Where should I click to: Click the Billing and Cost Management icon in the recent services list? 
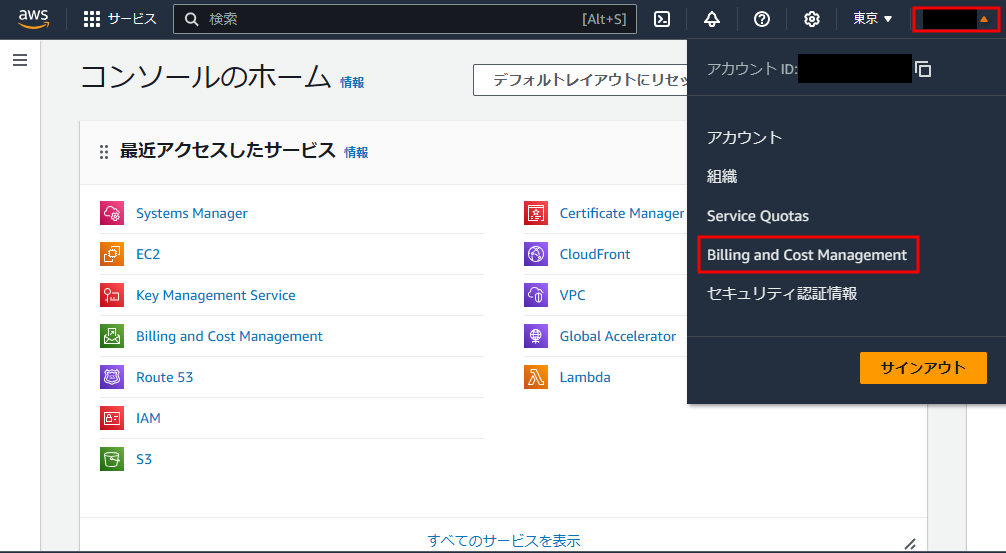(x=112, y=336)
